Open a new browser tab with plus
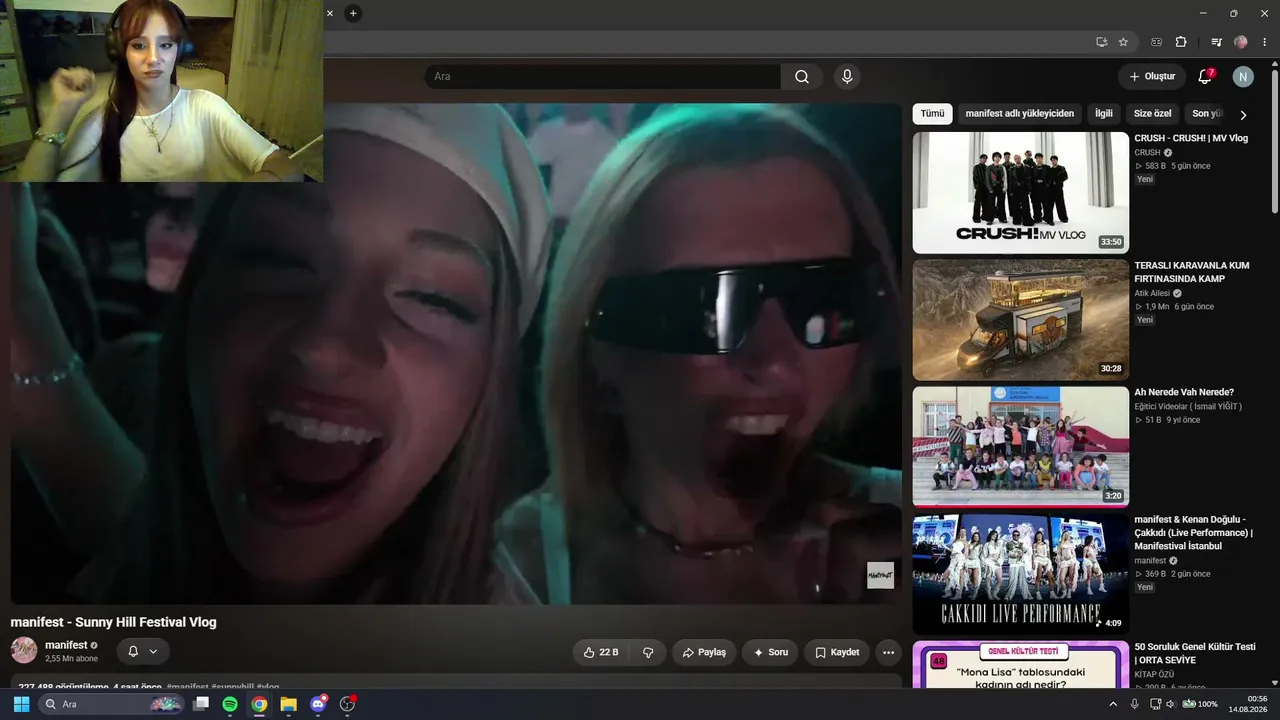 tap(353, 13)
